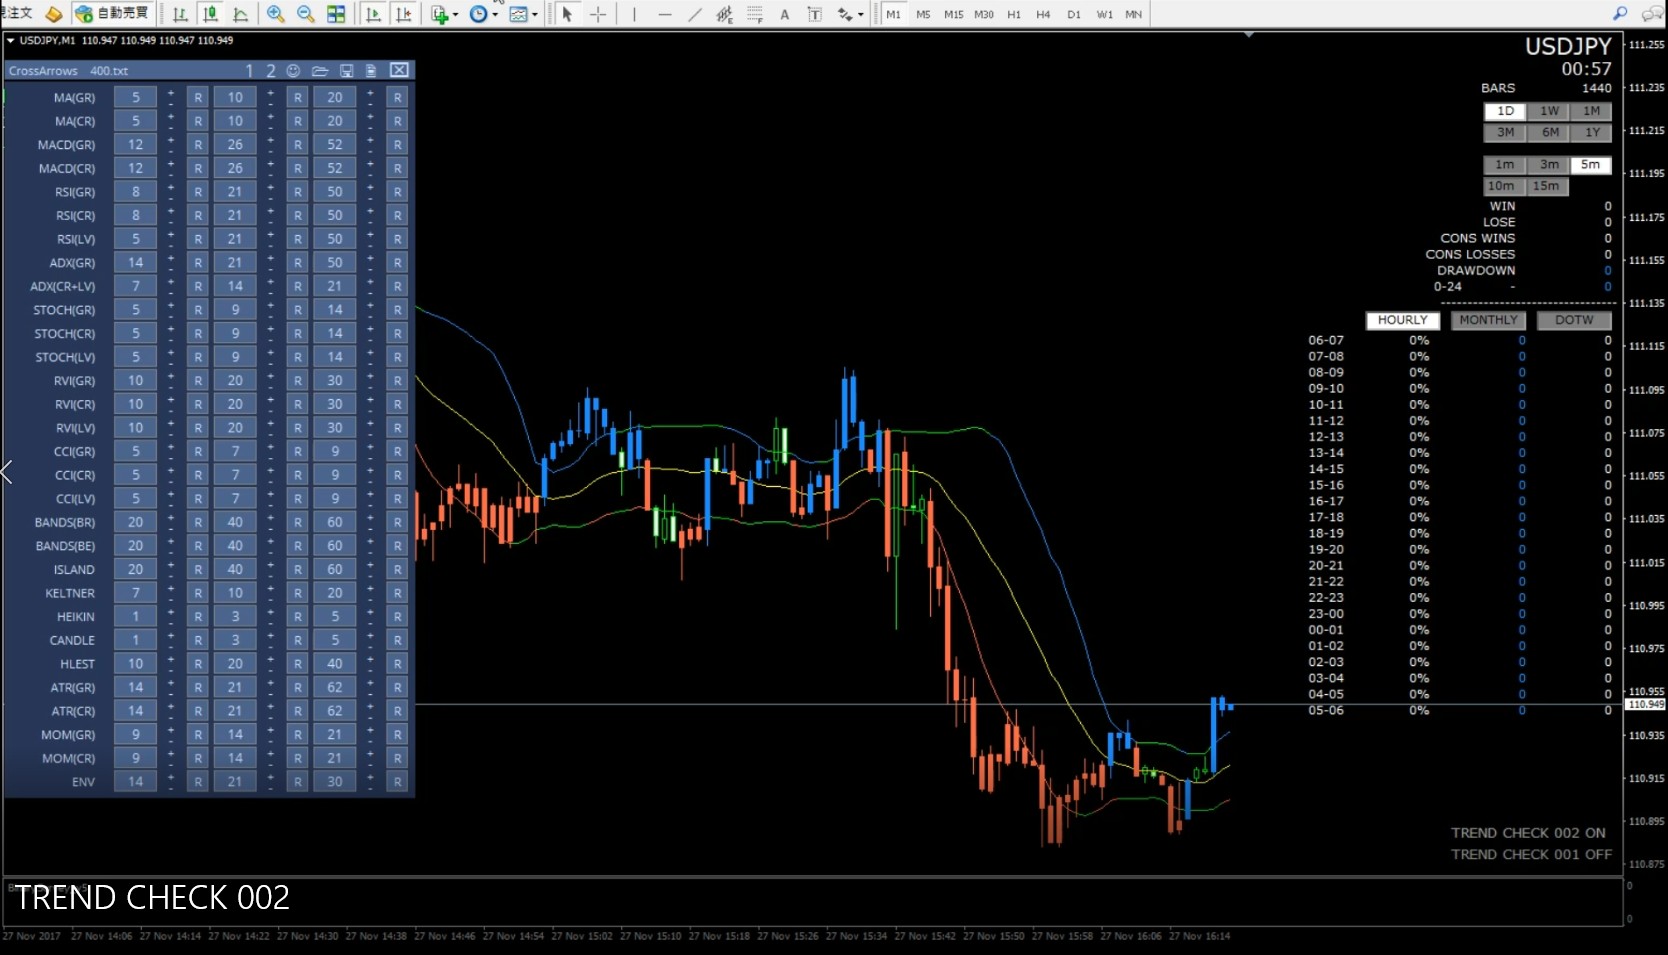Open the MONTHLY stats tab
1668x955 pixels.
(x=1488, y=320)
